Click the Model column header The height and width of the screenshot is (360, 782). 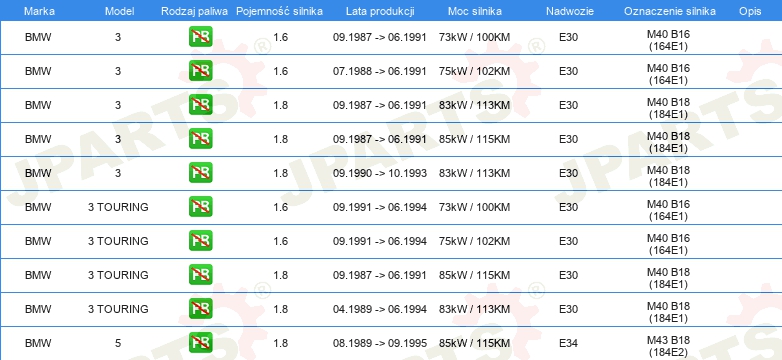[x=120, y=11]
